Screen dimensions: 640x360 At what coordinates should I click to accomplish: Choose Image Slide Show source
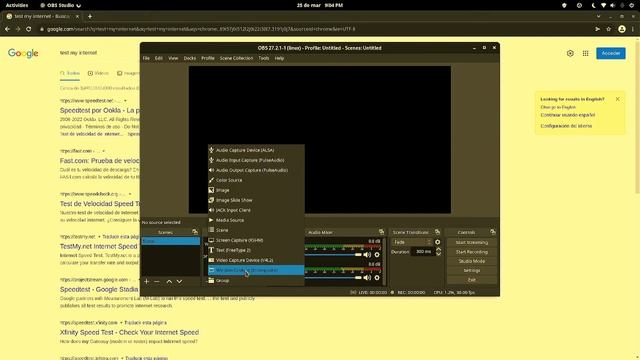click(x=256, y=200)
